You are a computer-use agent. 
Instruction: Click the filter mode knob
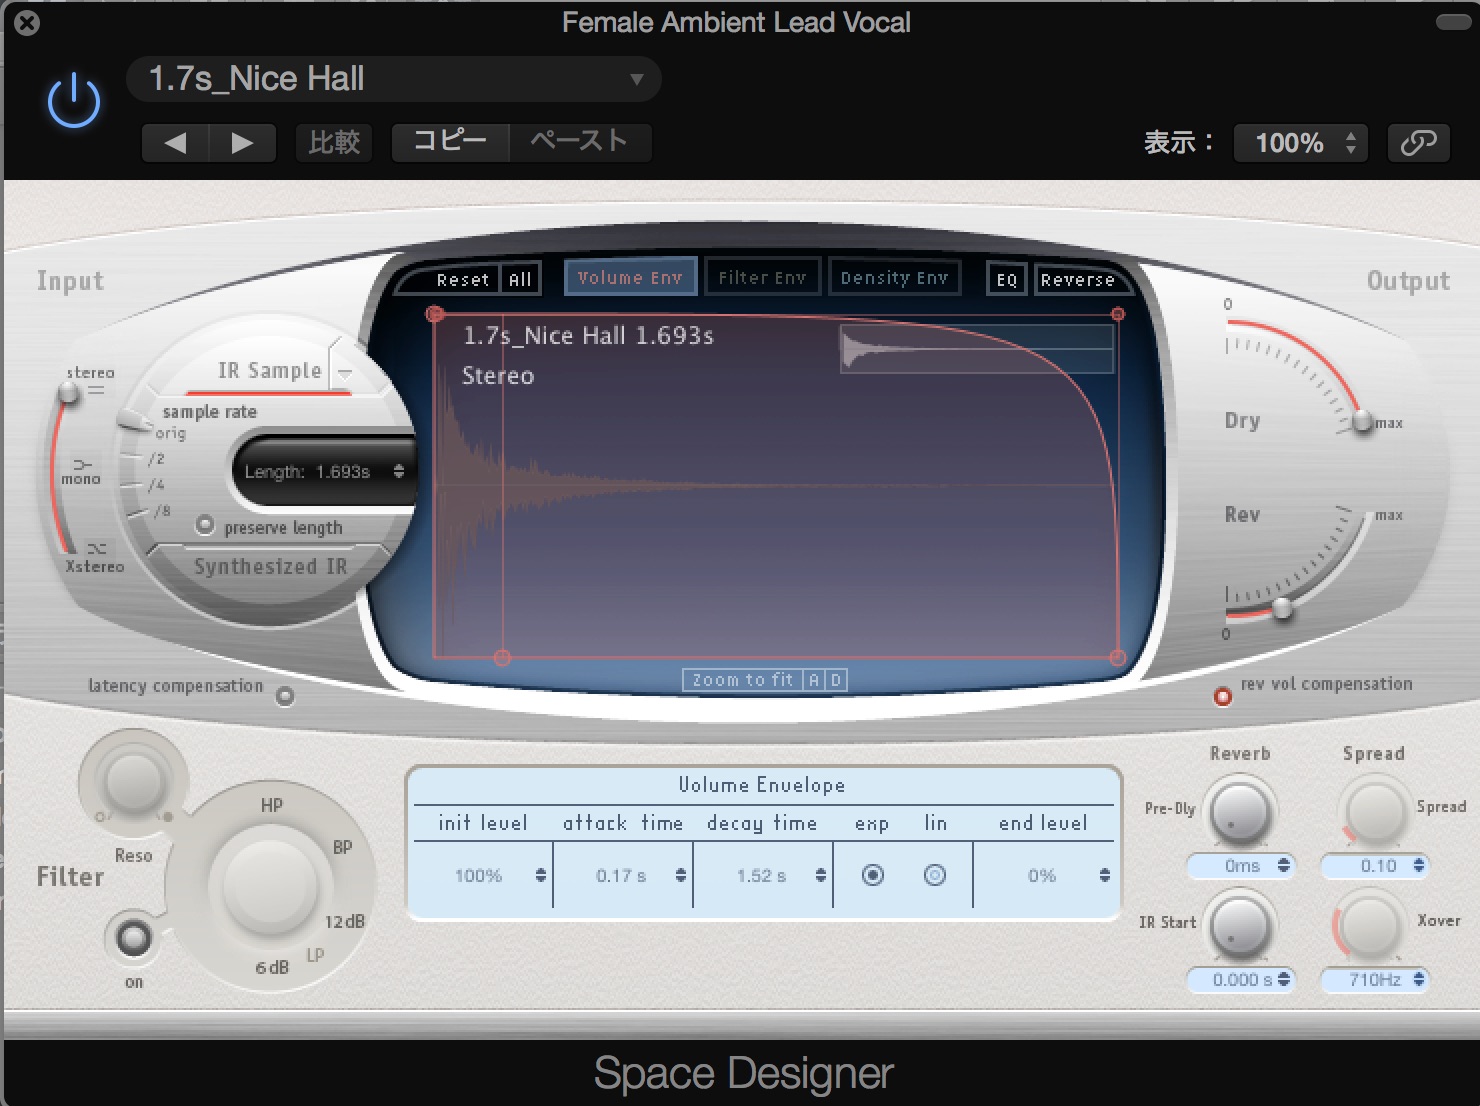pos(269,884)
